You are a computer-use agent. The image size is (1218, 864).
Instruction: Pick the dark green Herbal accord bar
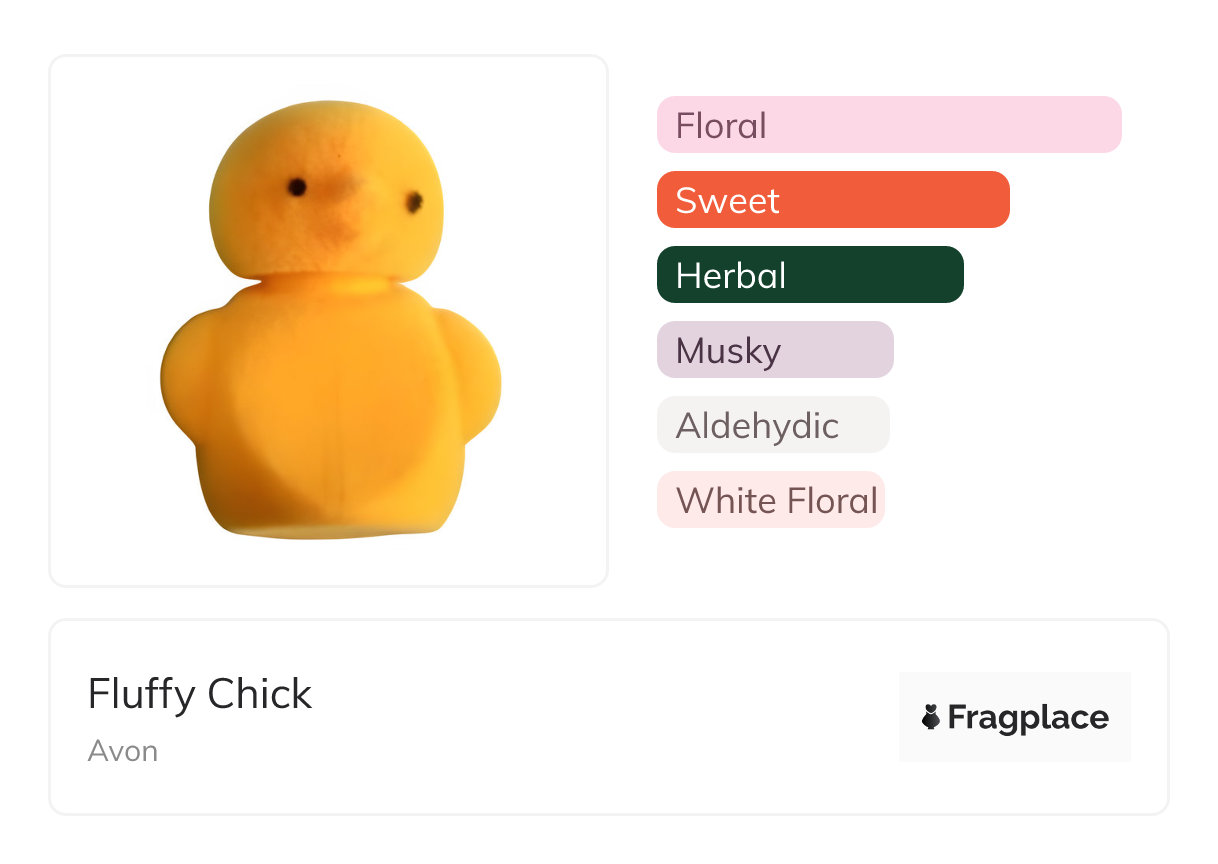[x=810, y=275]
